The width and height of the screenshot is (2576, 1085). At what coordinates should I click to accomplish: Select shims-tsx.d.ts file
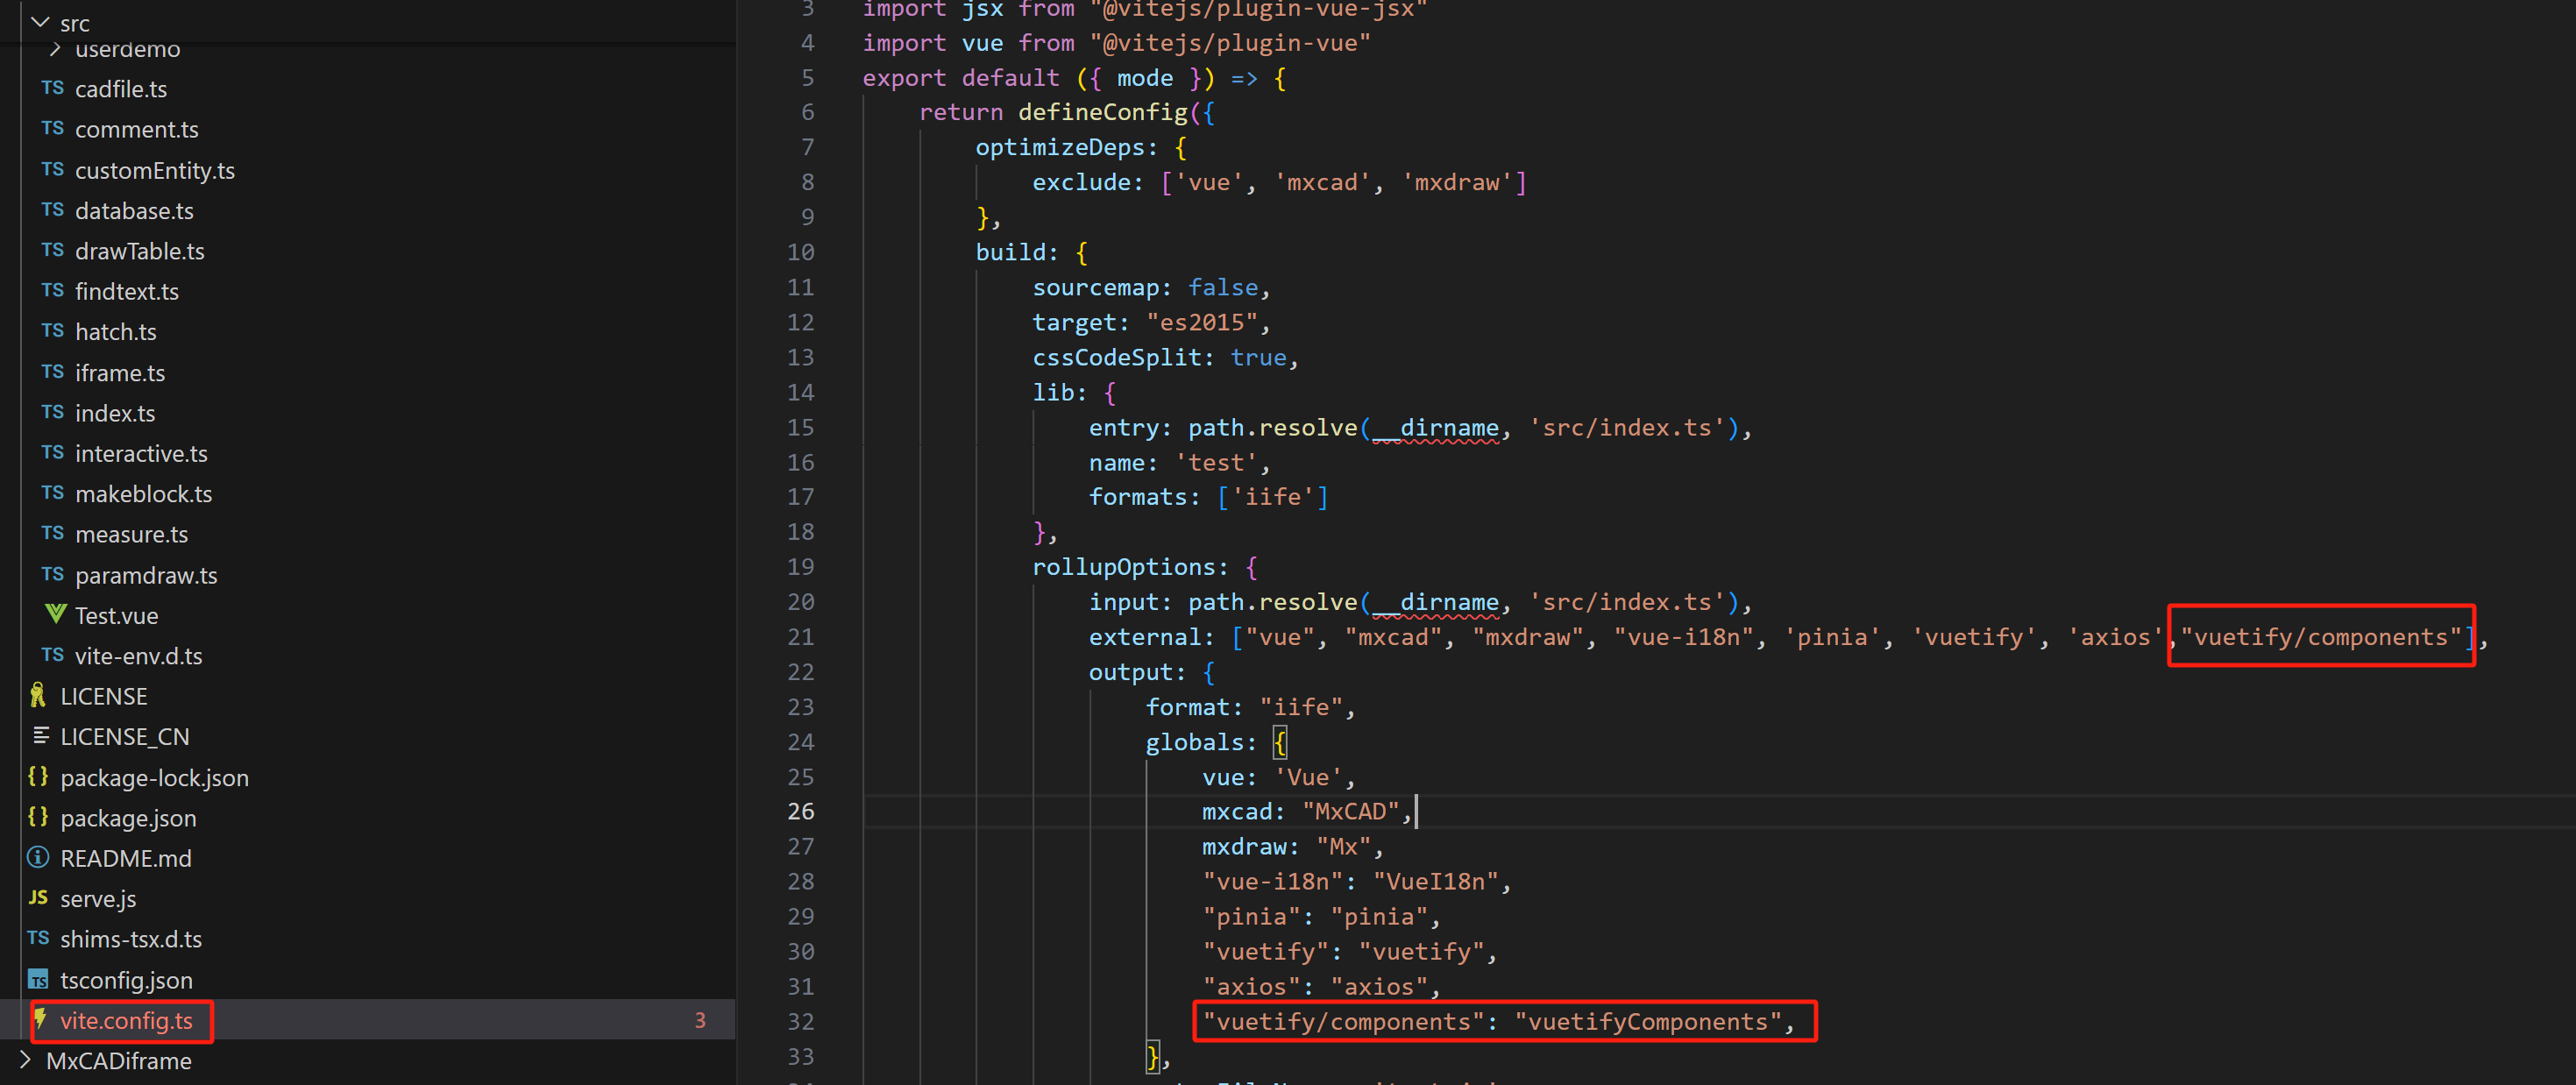coord(131,938)
